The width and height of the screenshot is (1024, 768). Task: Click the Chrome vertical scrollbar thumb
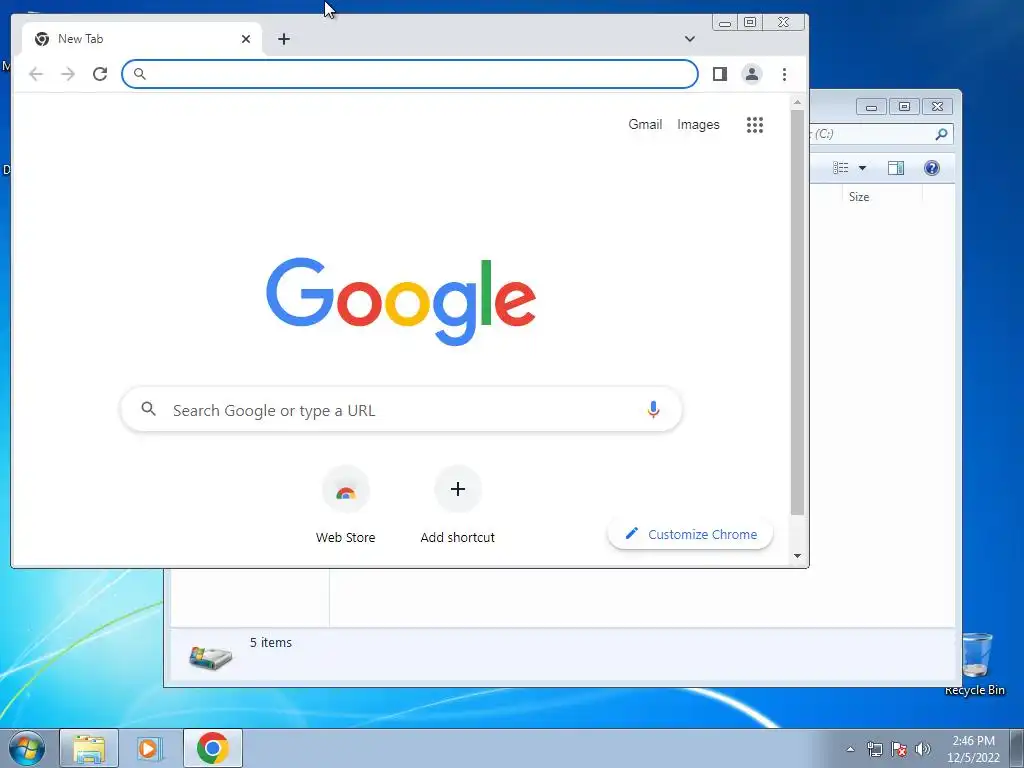[x=797, y=313]
